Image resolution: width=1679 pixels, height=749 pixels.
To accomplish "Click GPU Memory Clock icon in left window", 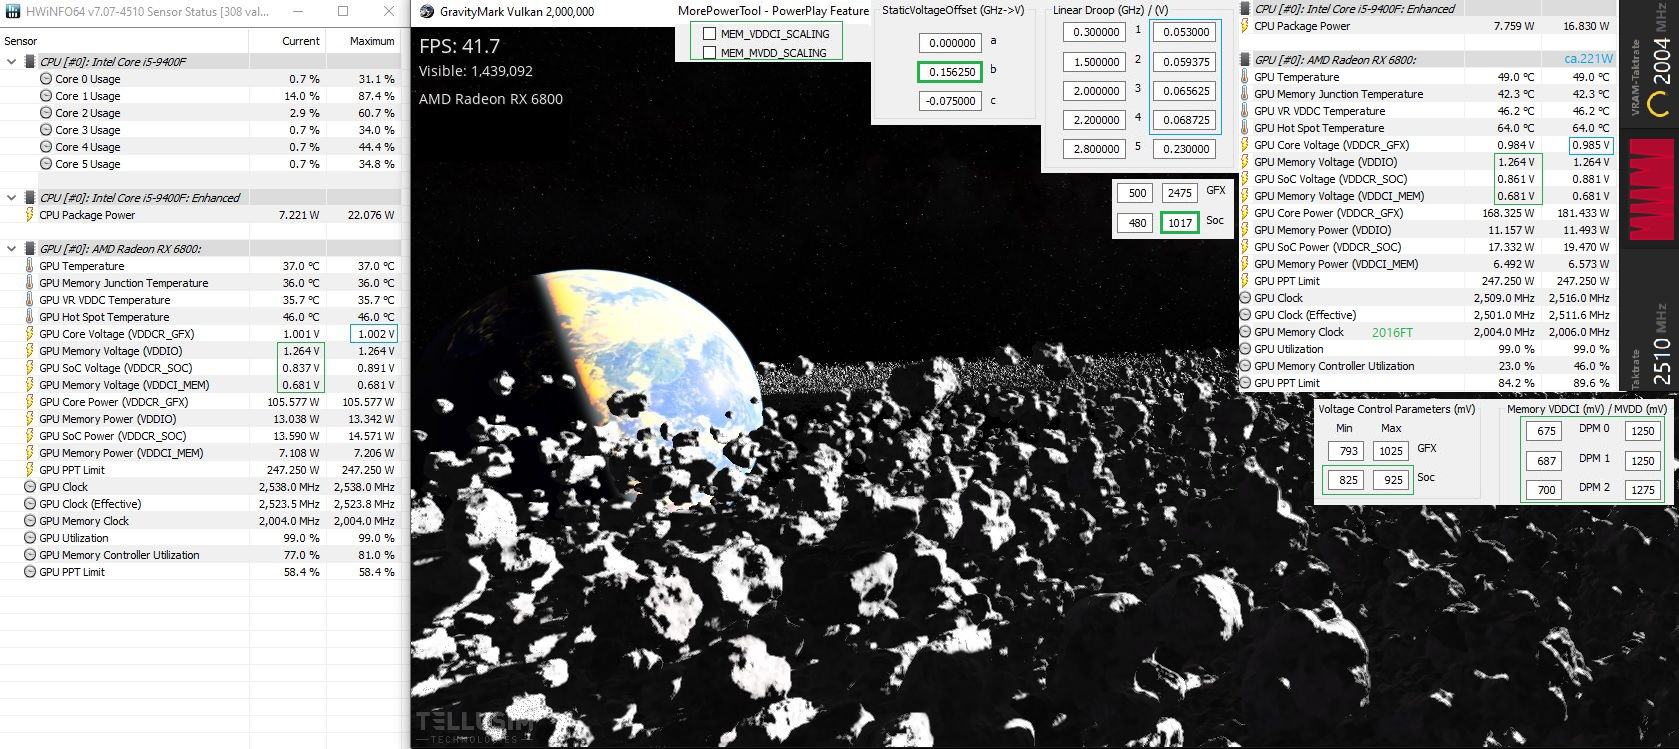I will tap(30, 521).
